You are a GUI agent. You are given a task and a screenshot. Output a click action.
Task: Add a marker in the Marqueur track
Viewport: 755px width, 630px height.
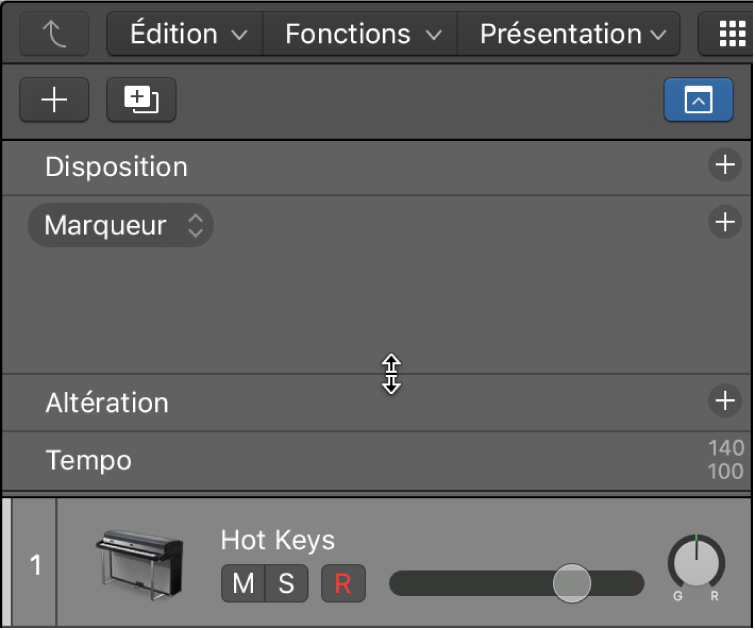(x=724, y=222)
